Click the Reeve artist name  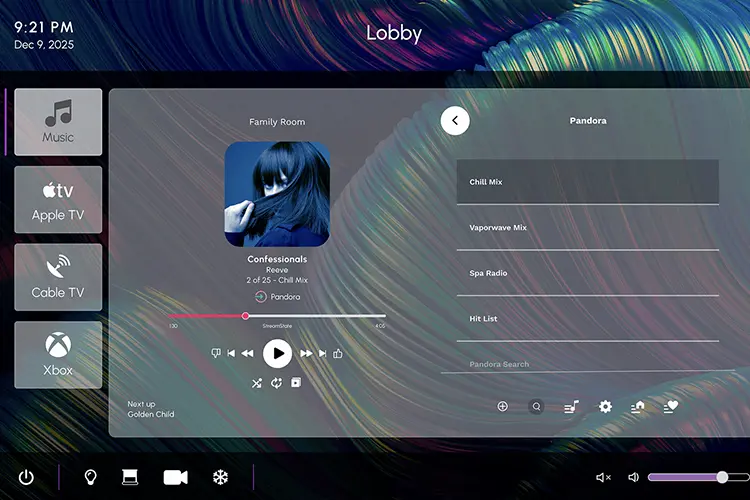(277, 270)
